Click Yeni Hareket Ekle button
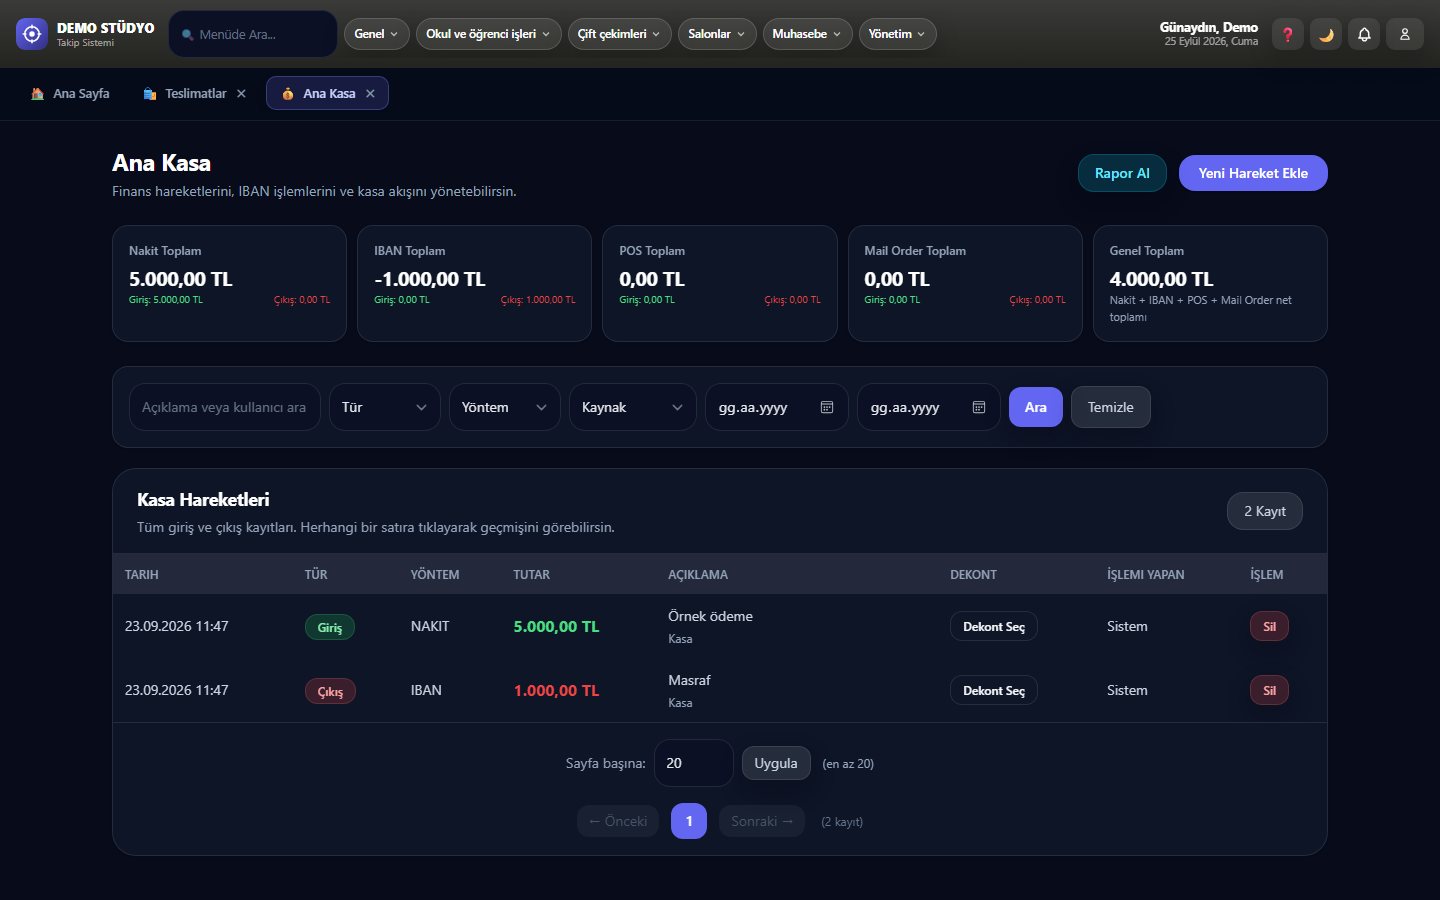The height and width of the screenshot is (900, 1440). point(1253,173)
